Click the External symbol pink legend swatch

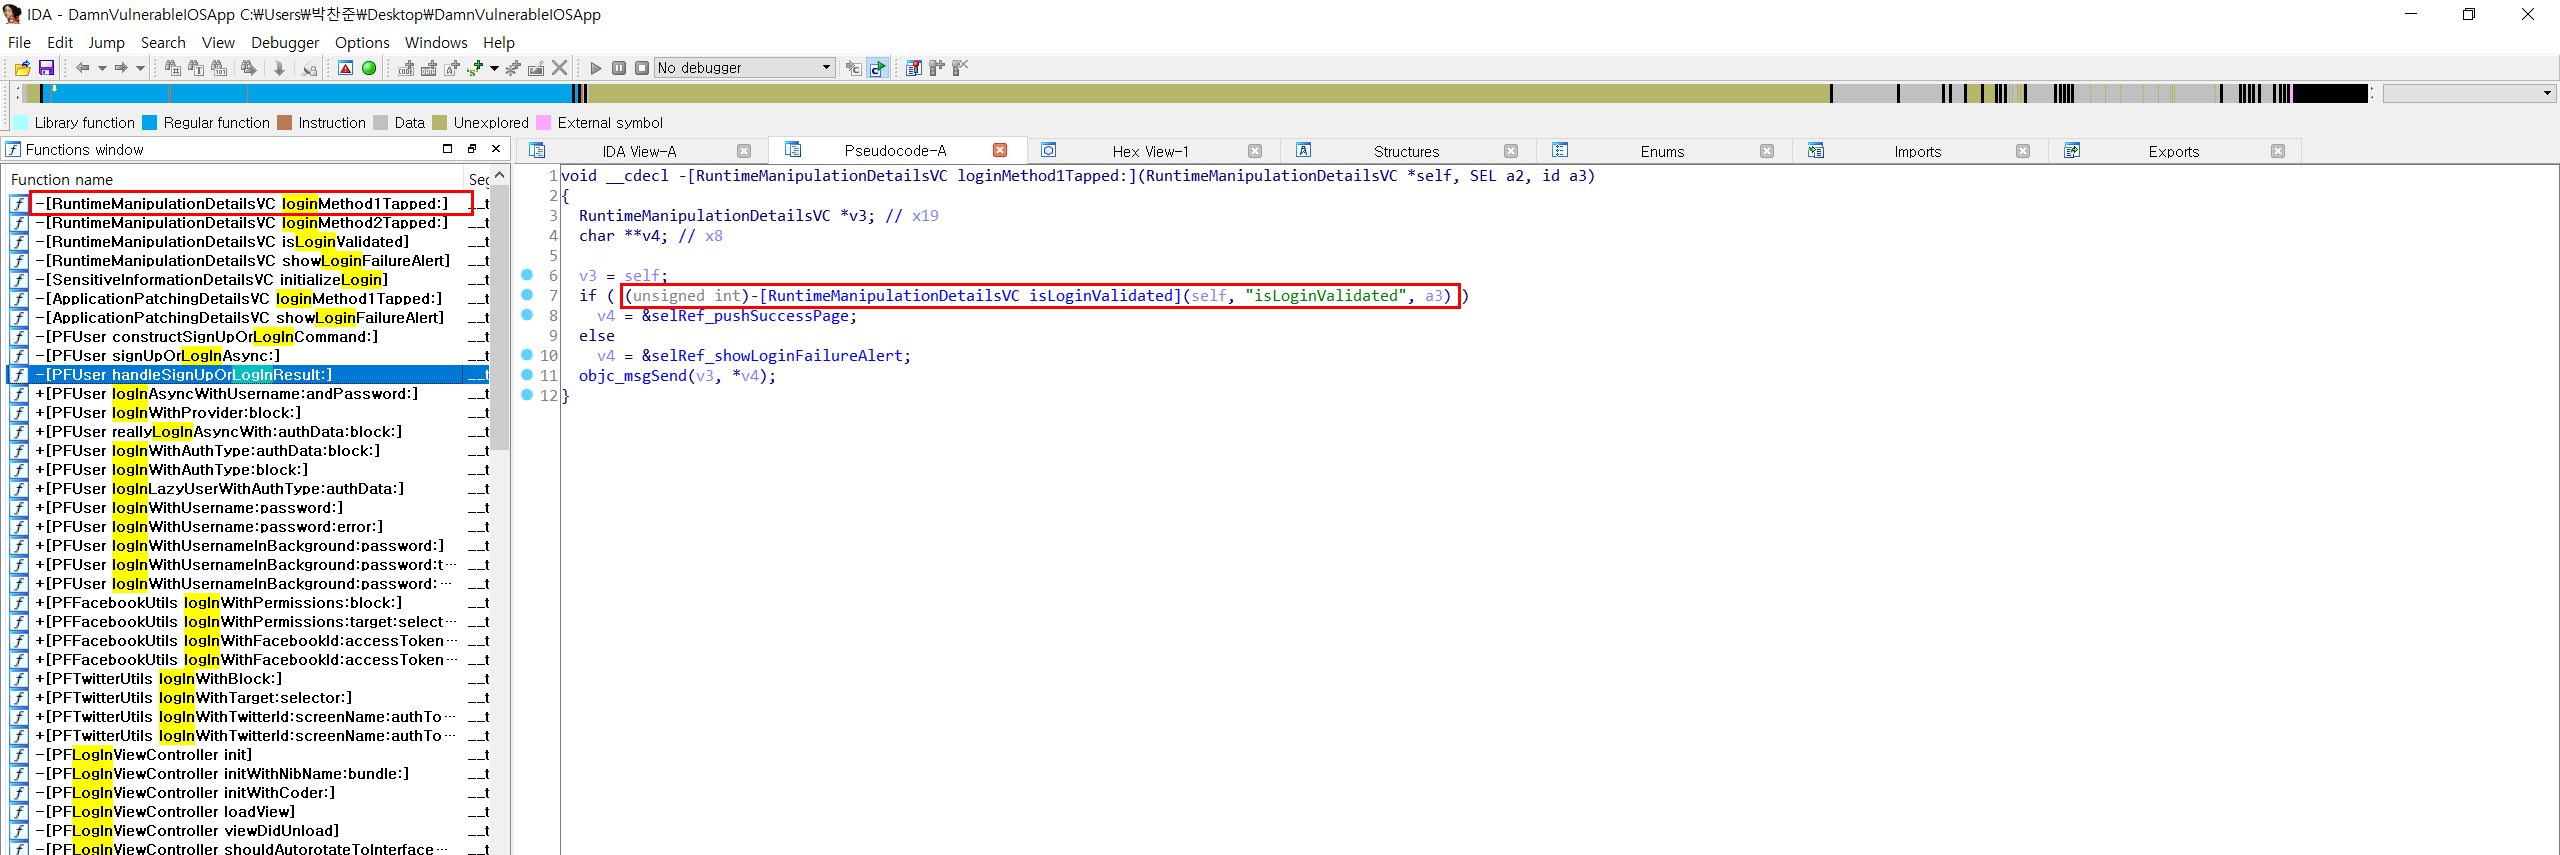pos(544,122)
